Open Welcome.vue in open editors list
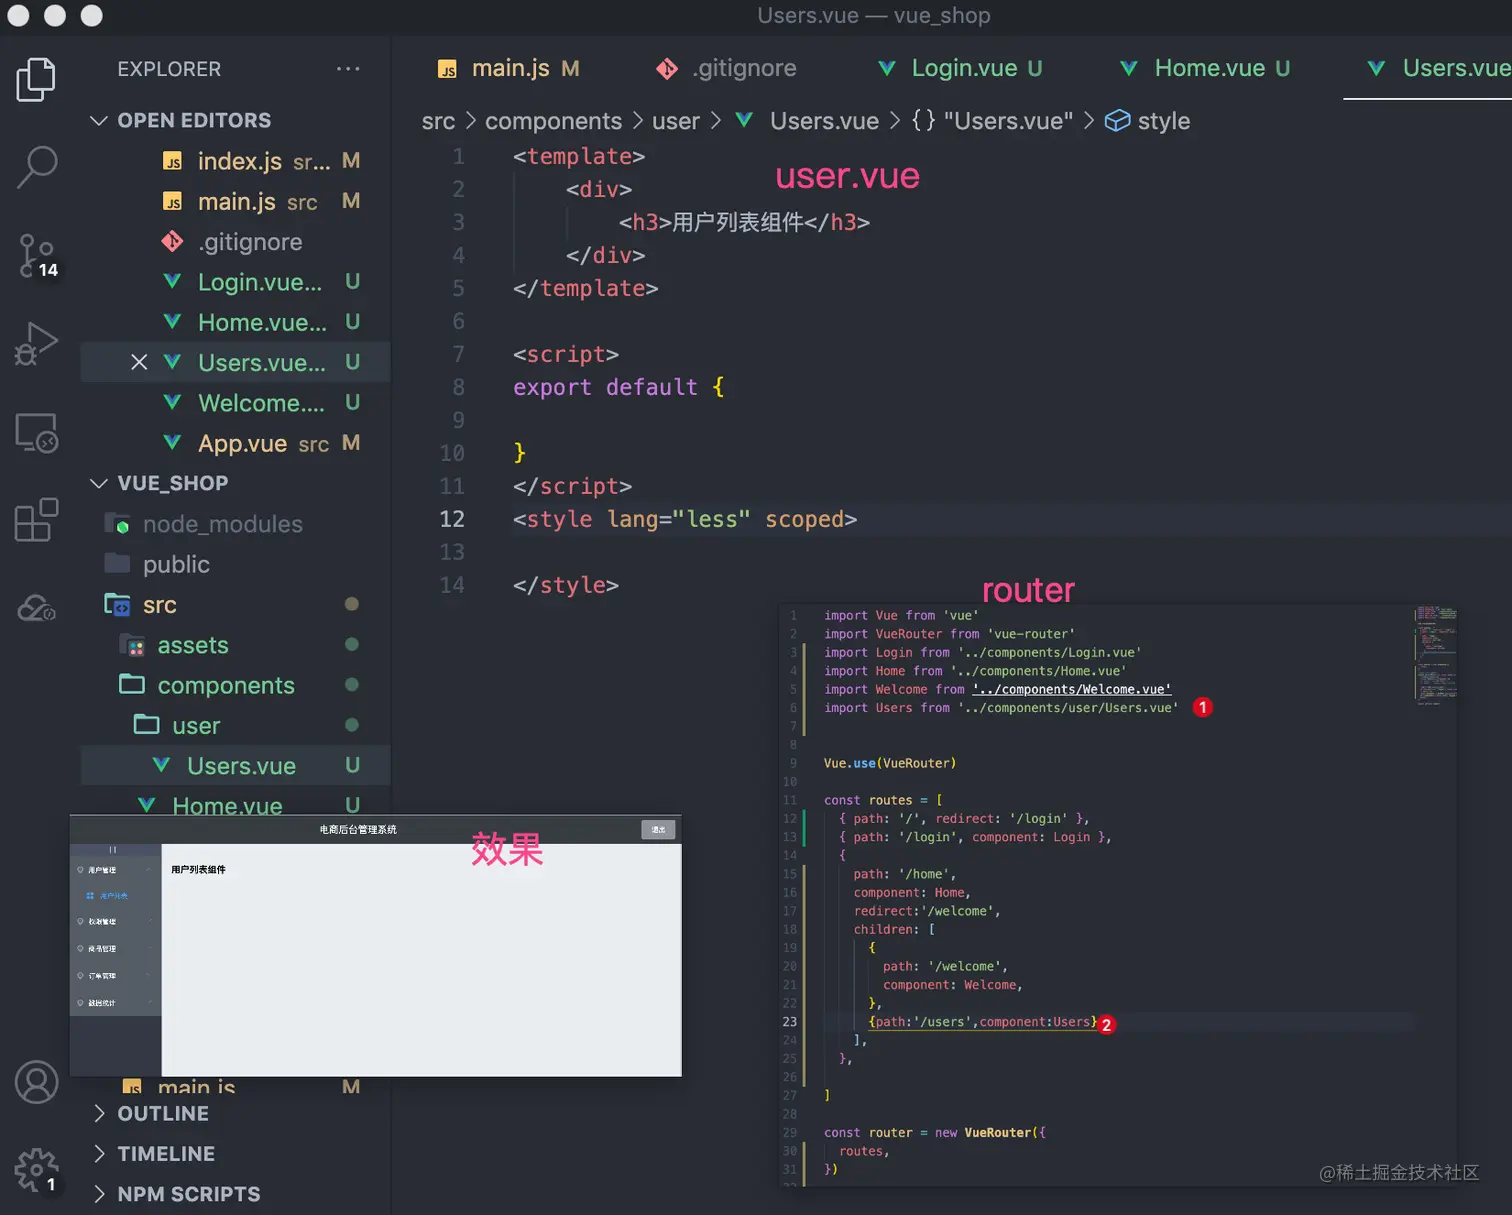Image resolution: width=1512 pixels, height=1215 pixels. (x=235, y=403)
